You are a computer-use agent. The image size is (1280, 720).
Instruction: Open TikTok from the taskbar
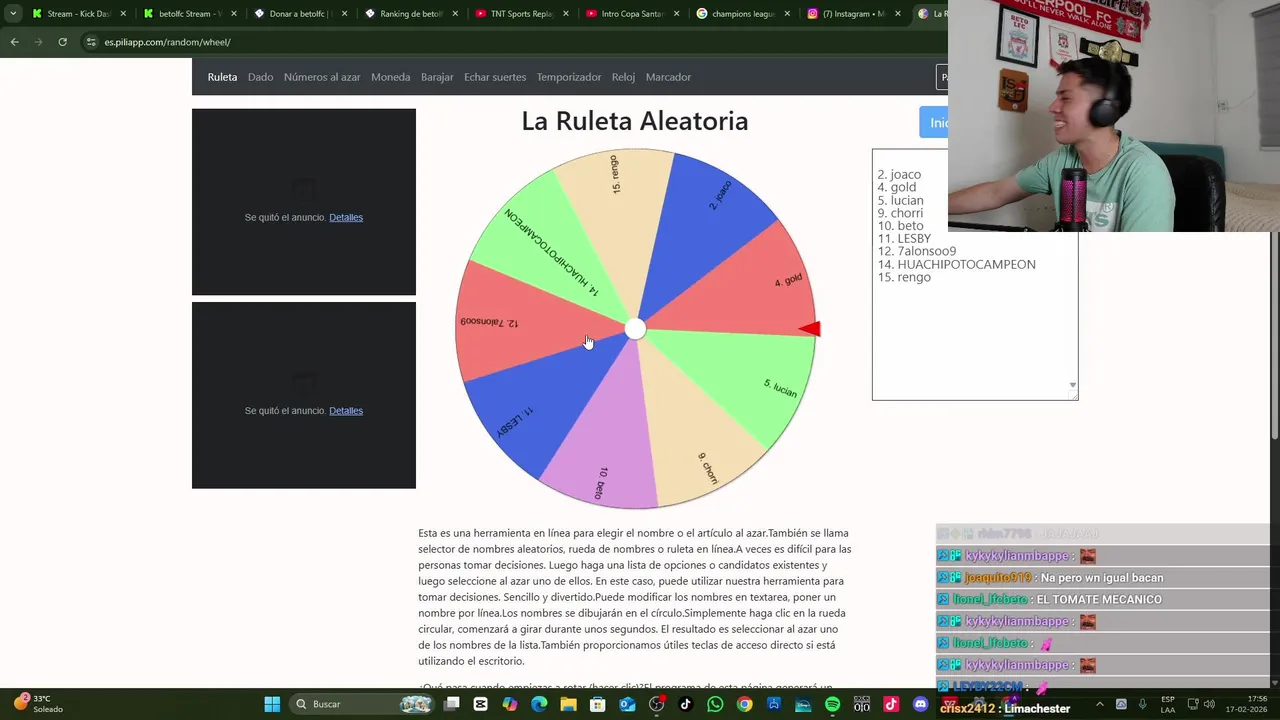click(686, 704)
